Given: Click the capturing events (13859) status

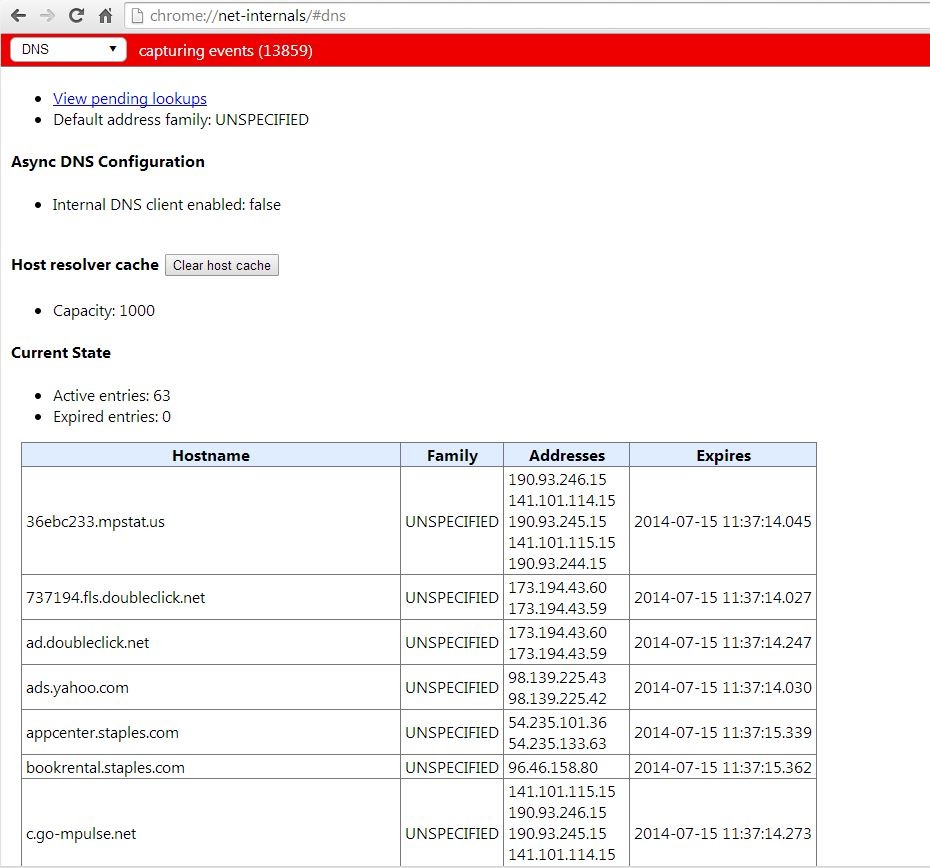Looking at the screenshot, I should [225, 50].
